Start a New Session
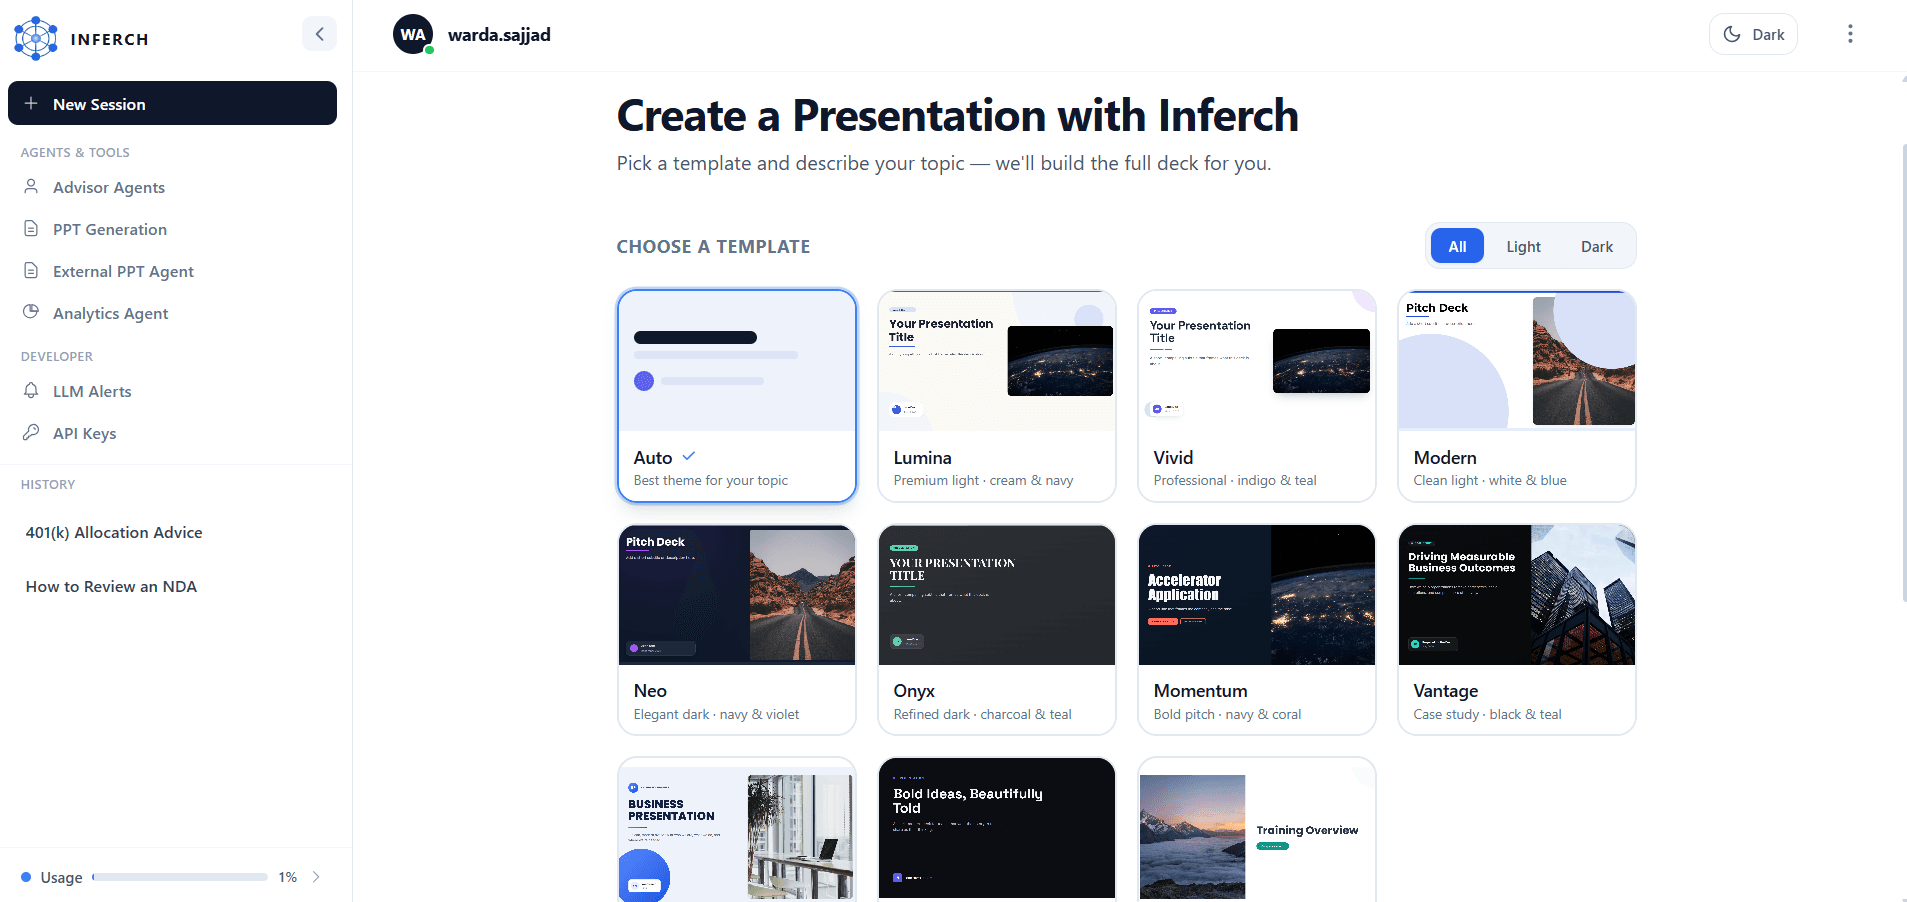 (172, 104)
